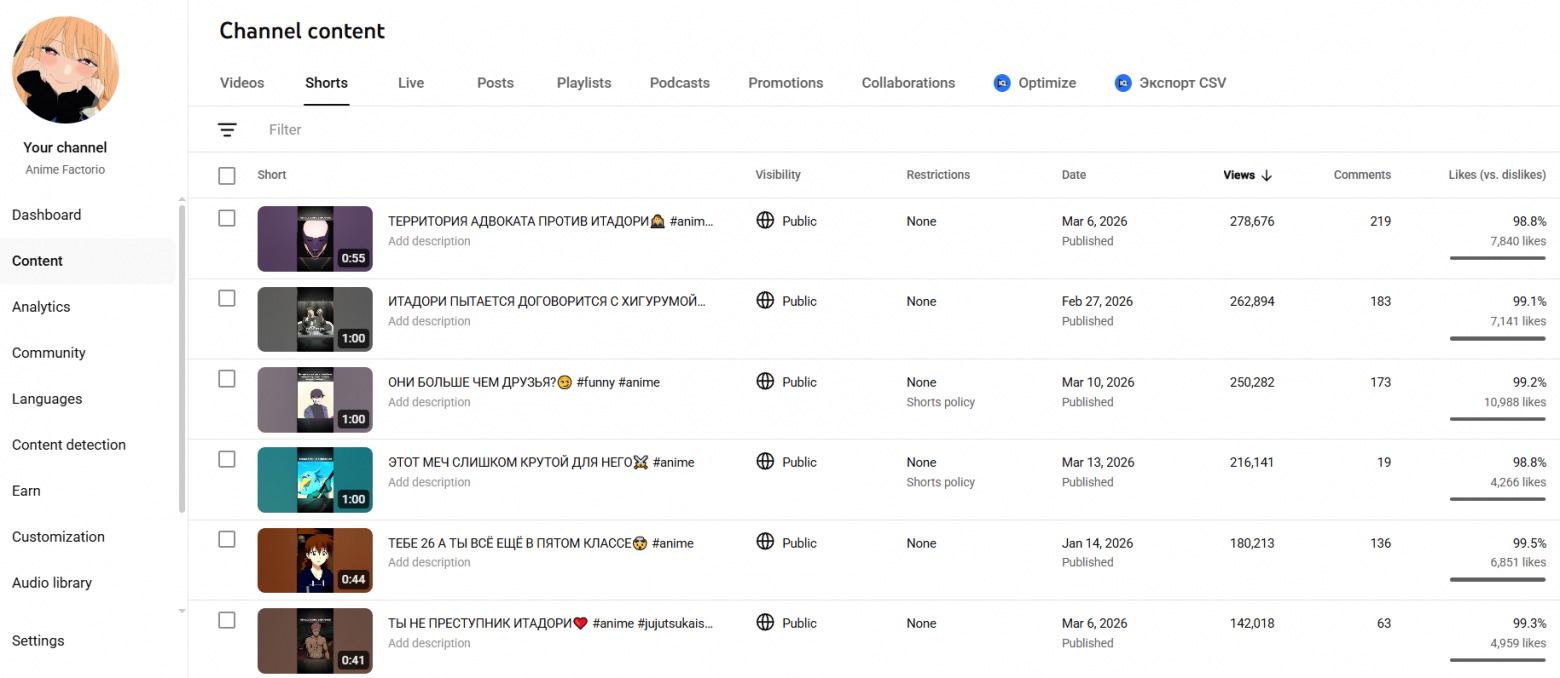Tick the select-all checkbox in header
The width and height of the screenshot is (1560, 678).
coord(227,176)
